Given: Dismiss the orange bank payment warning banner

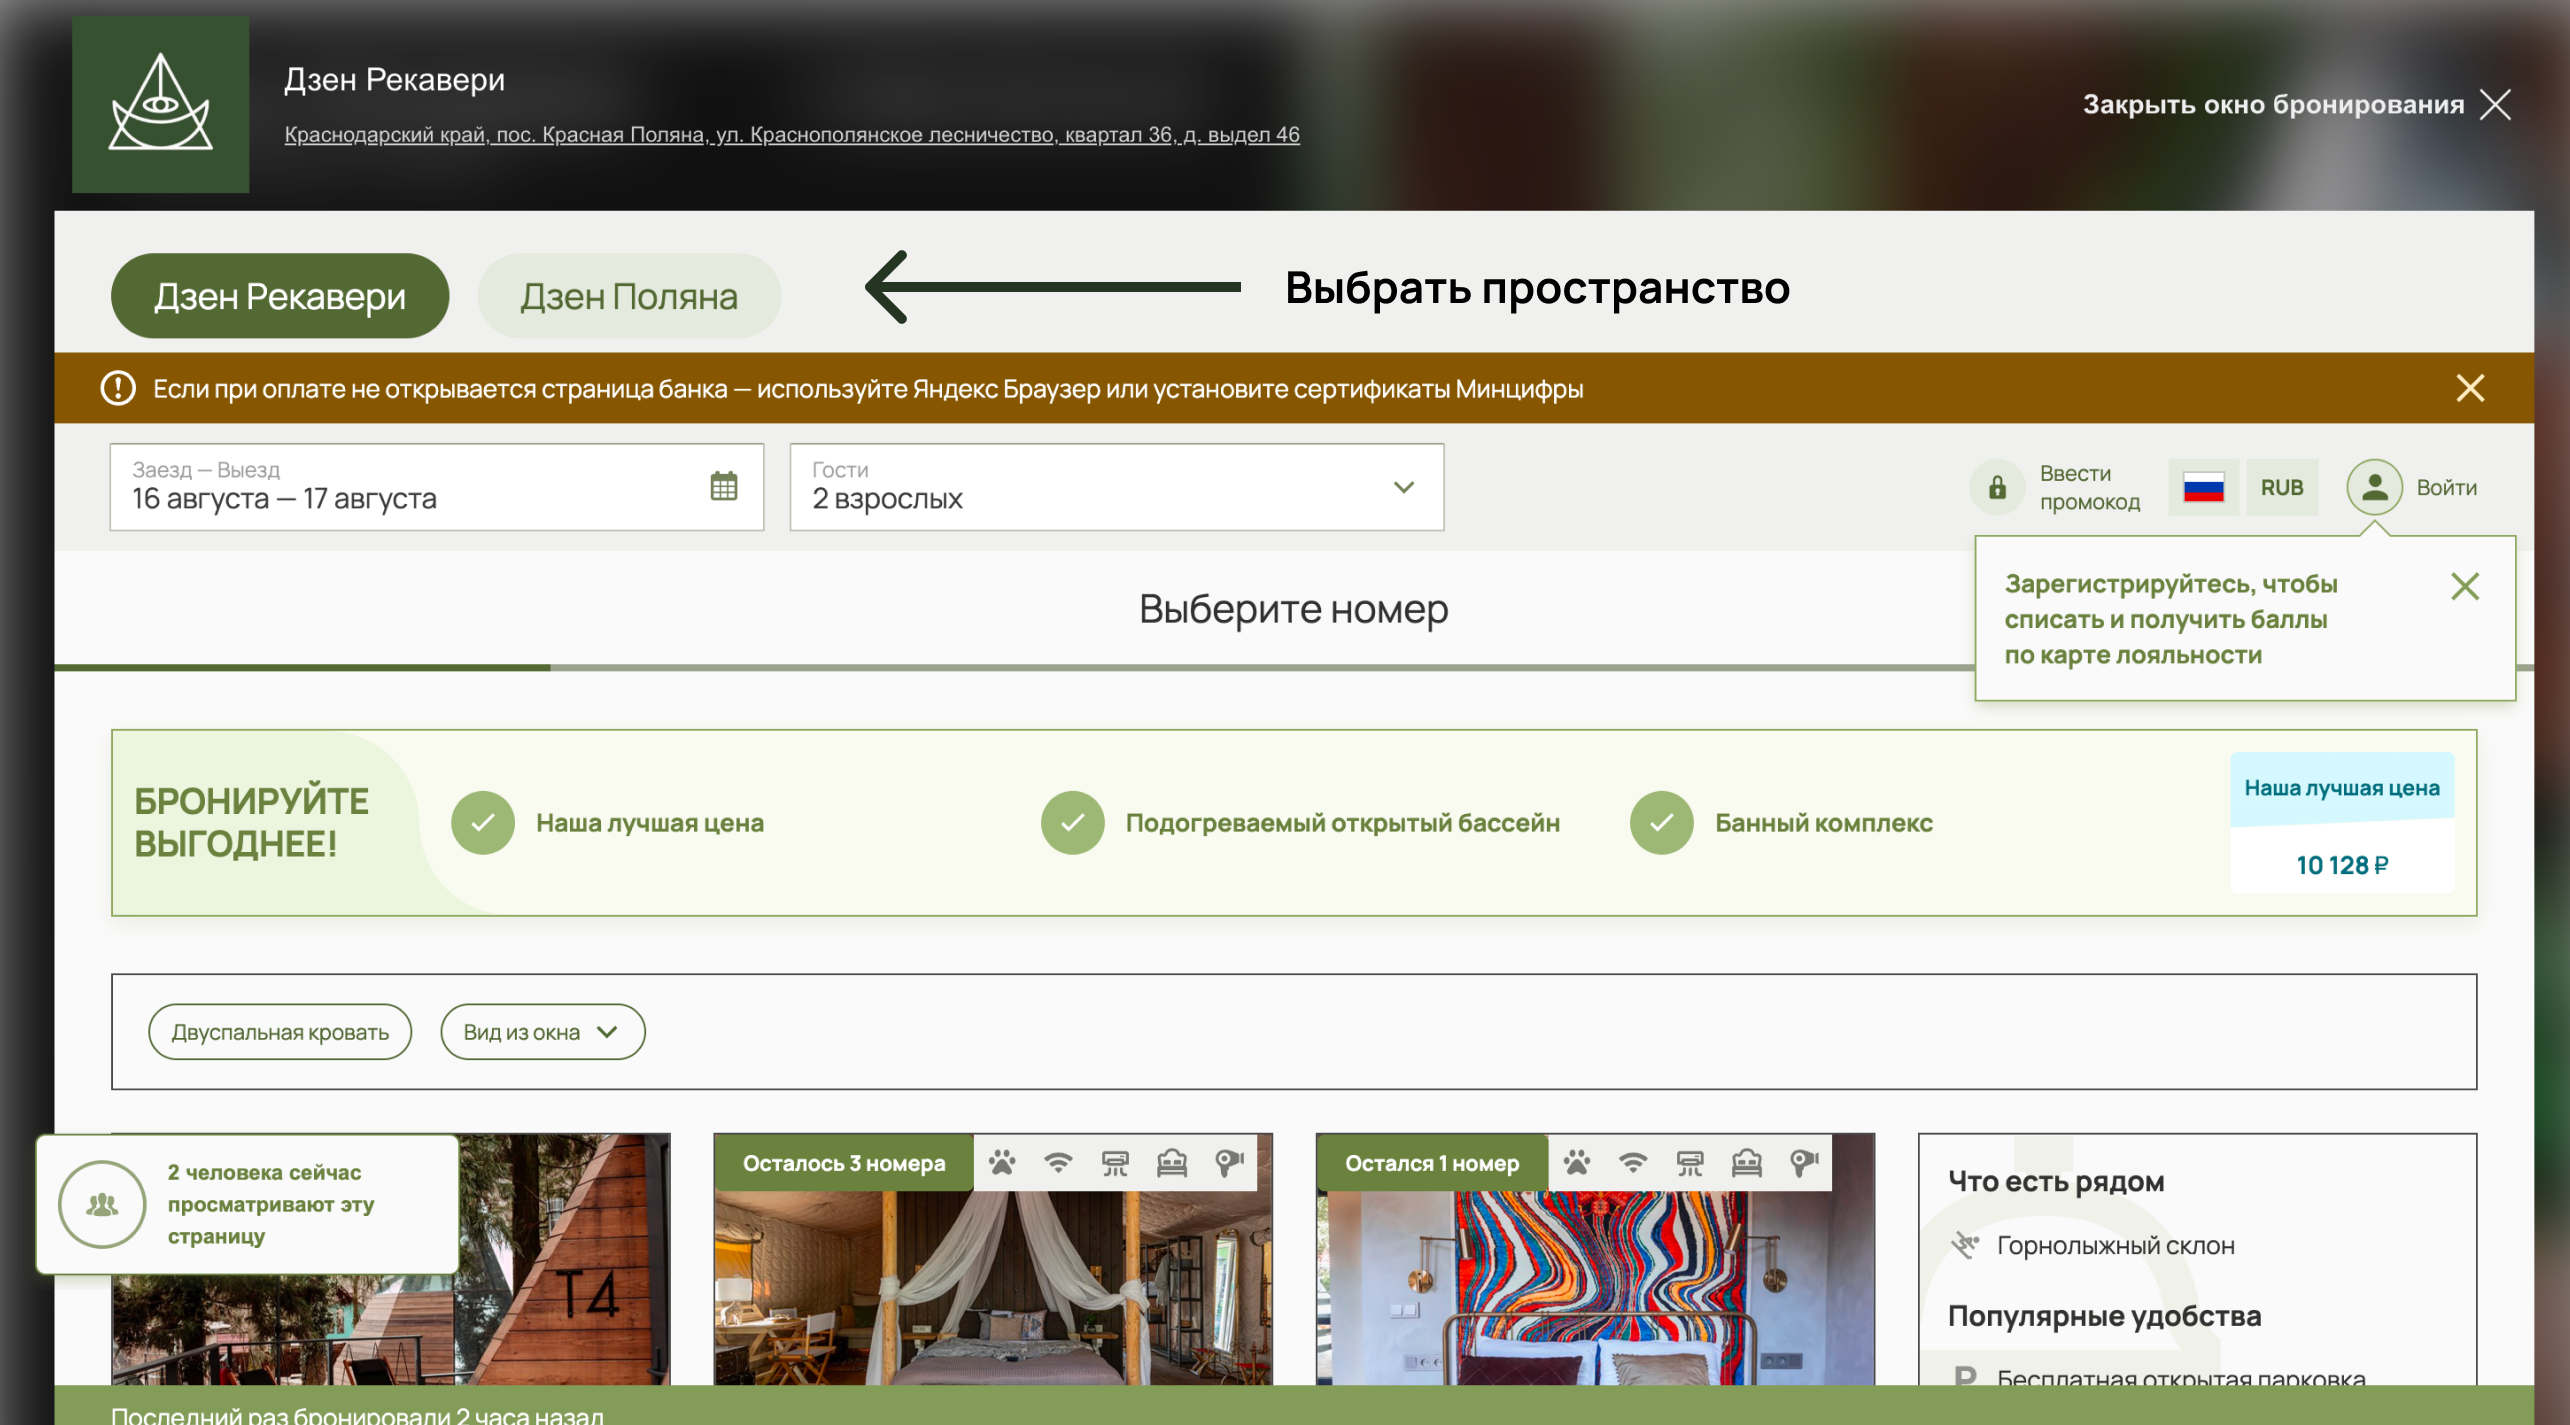Looking at the screenshot, I should coord(2470,388).
